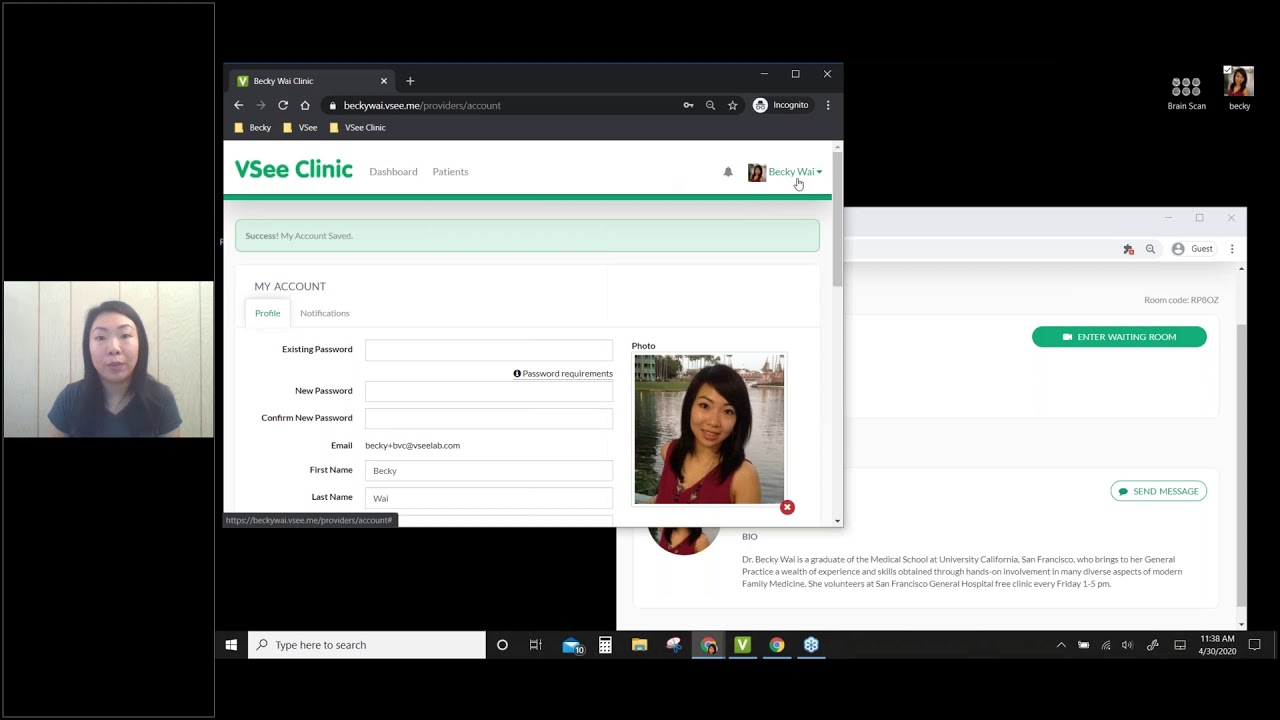This screenshot has width=1280, height=720.
Task: Open File Explorer from taskbar
Action: tap(640, 645)
